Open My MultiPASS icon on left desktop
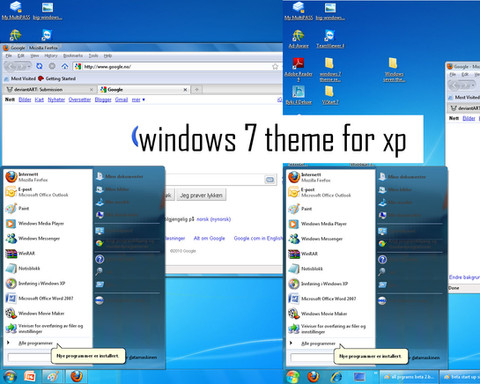480x384 pixels. pos(15,10)
